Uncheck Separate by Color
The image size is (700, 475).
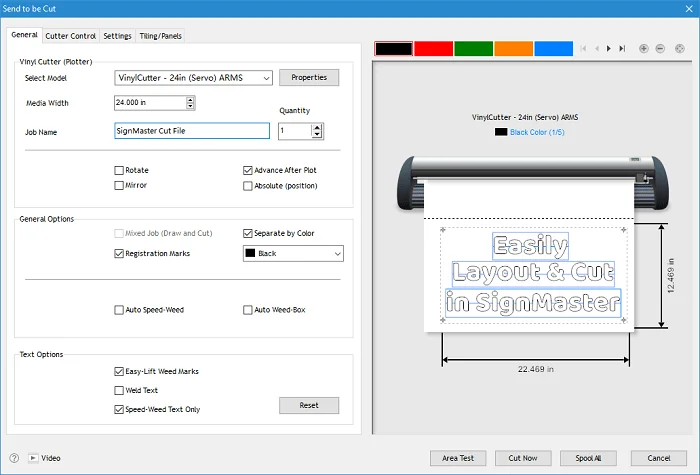pyautogui.click(x=248, y=233)
